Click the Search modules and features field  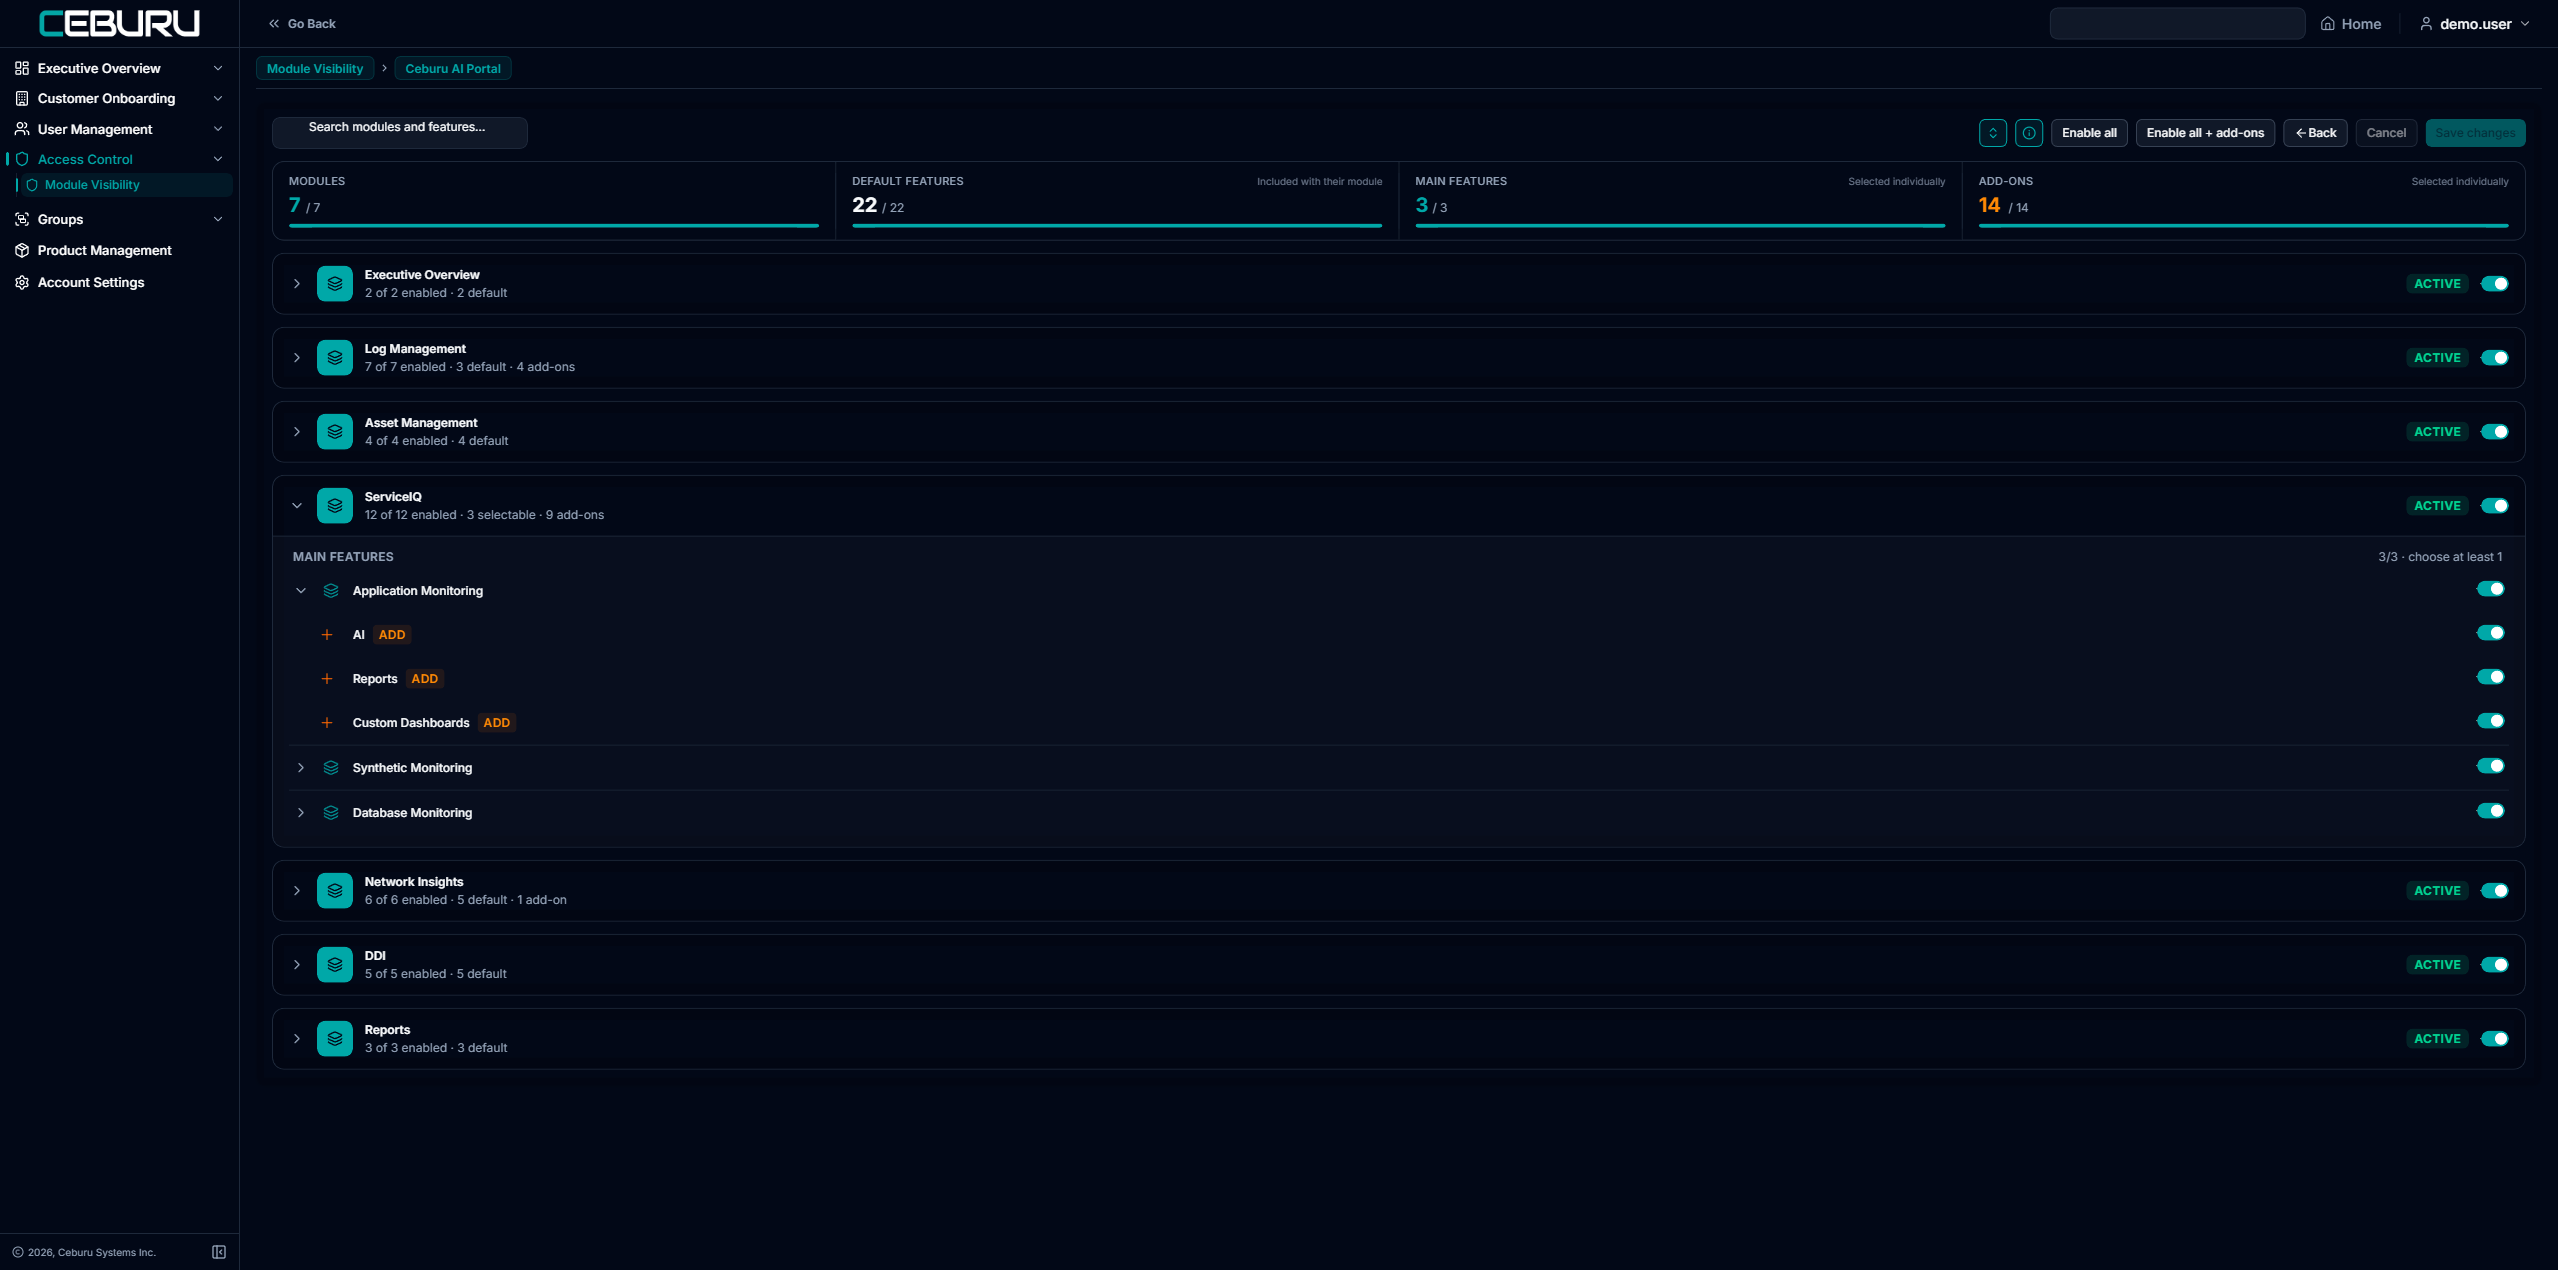click(x=400, y=132)
